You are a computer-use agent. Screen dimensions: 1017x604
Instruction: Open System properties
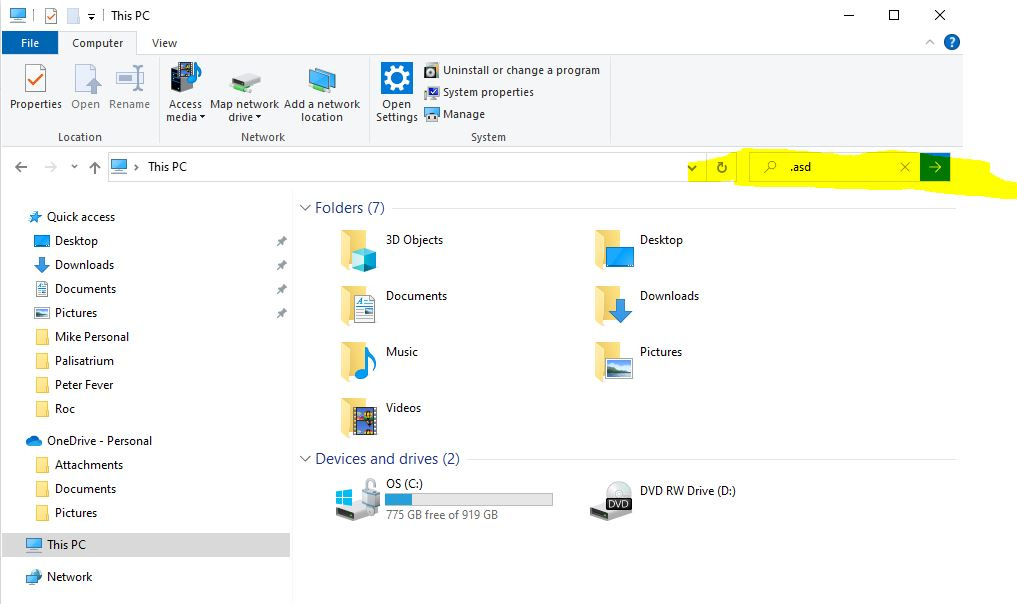tap(479, 92)
